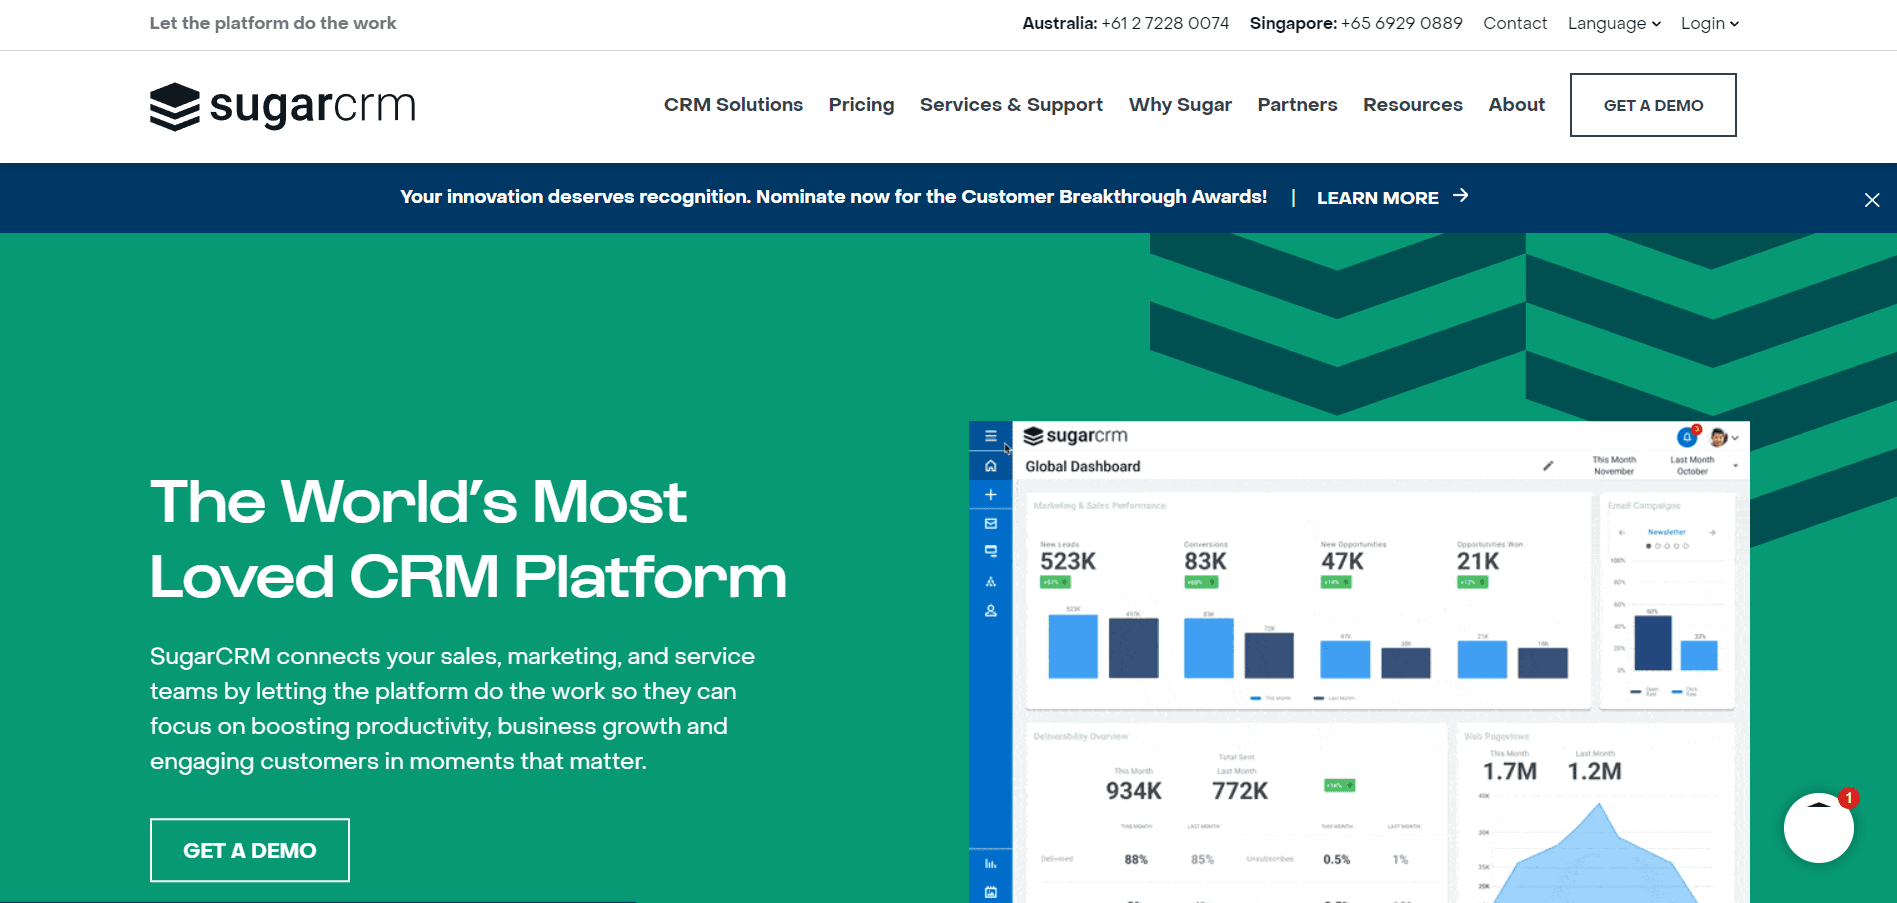
Task: Click the pencil edit icon on Global Dashboard
Action: click(1548, 466)
